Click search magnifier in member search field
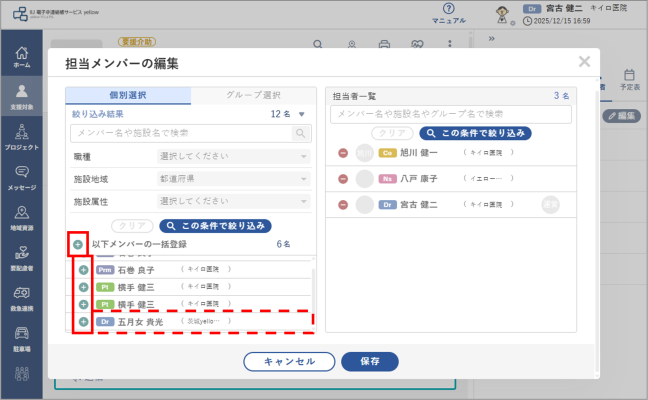Screen dimensions: 648x400 (300, 133)
